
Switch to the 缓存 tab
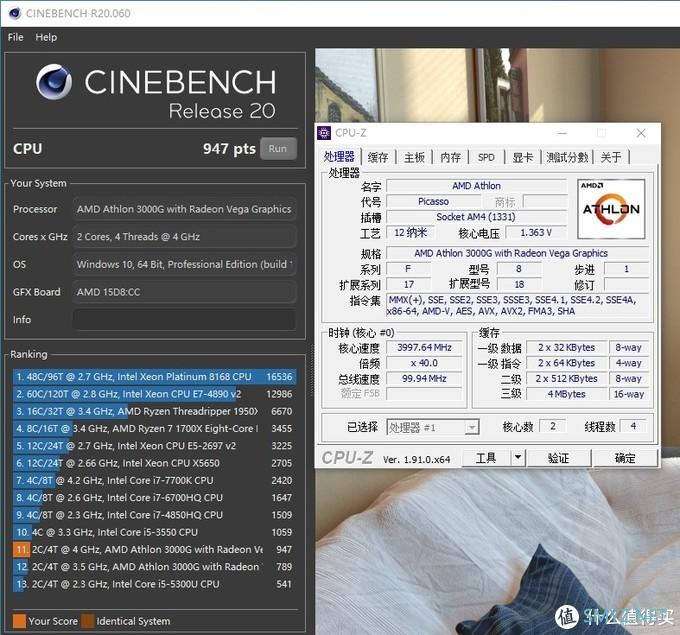coord(378,157)
